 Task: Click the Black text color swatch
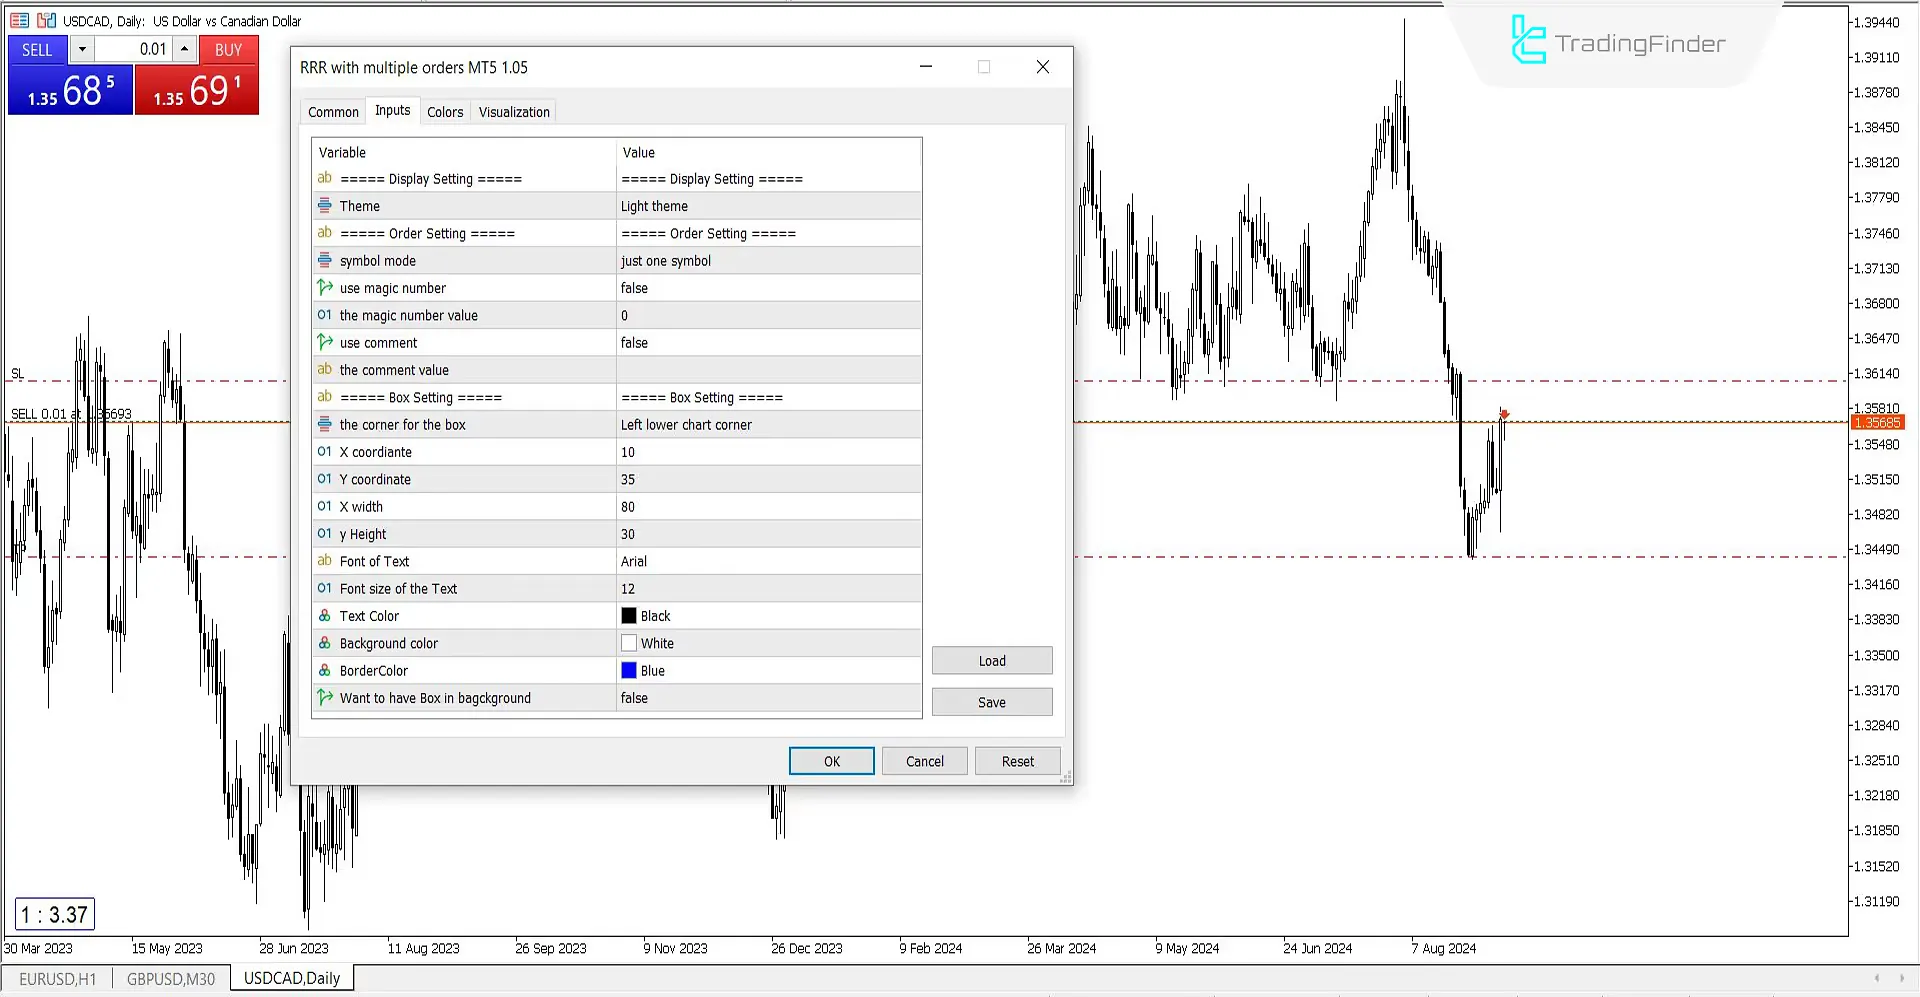(x=628, y=615)
